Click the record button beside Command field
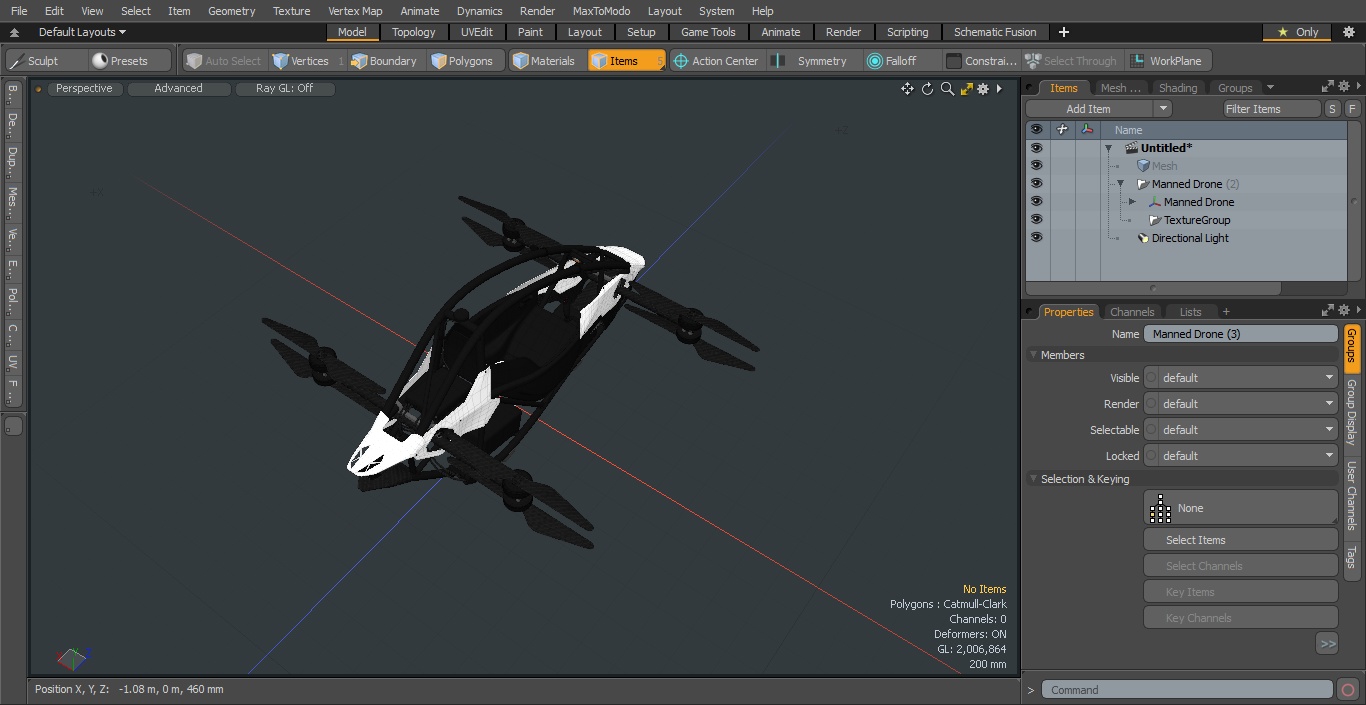The image size is (1366, 705). [1347, 689]
